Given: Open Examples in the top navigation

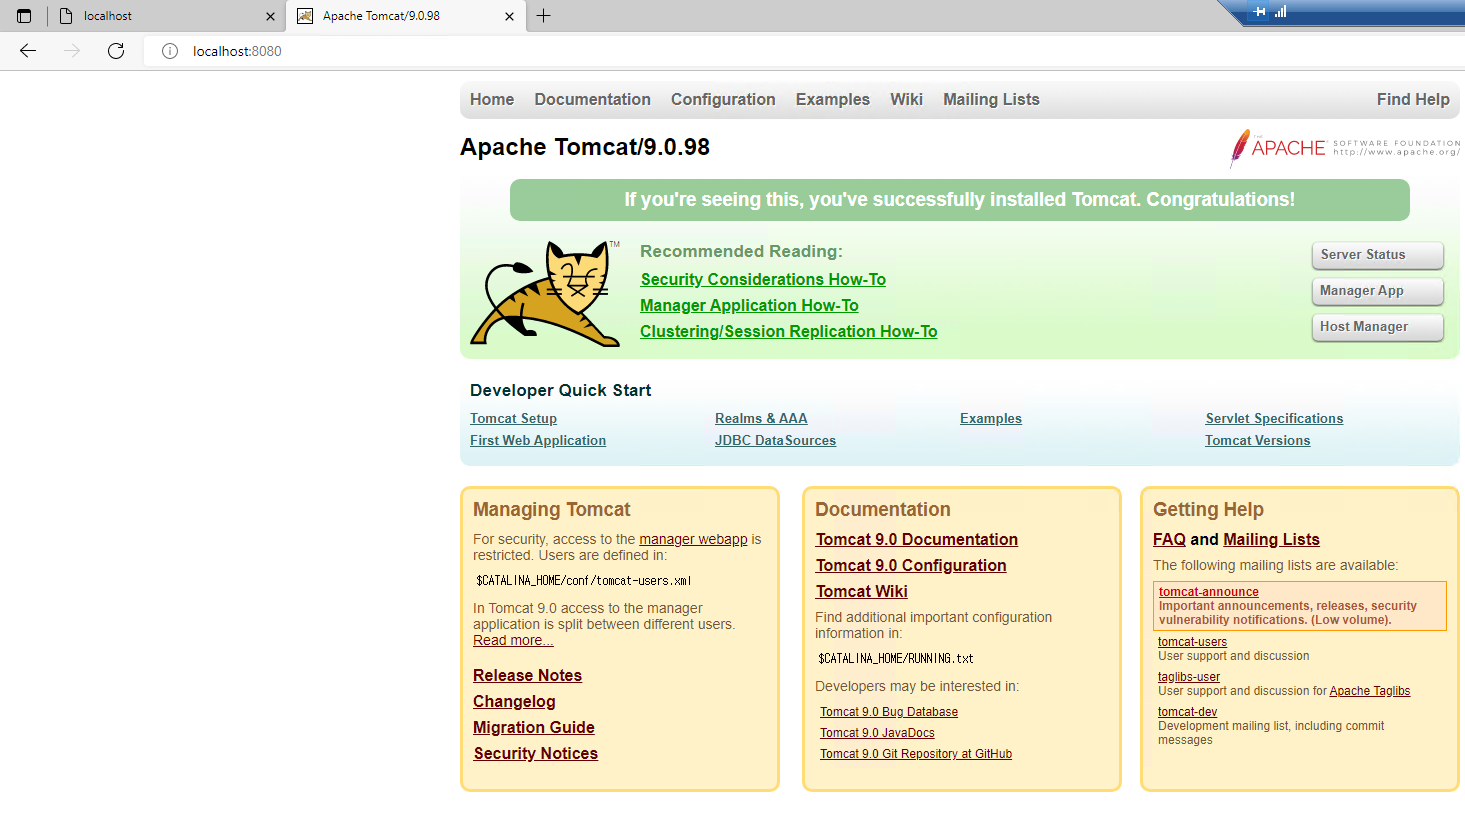Looking at the screenshot, I should tap(833, 99).
